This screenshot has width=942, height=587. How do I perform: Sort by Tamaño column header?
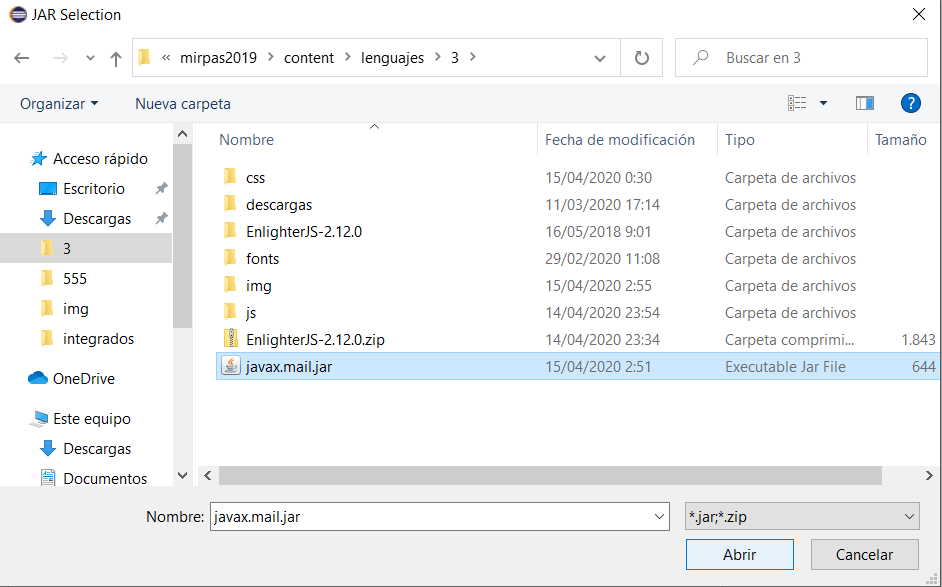tap(901, 139)
